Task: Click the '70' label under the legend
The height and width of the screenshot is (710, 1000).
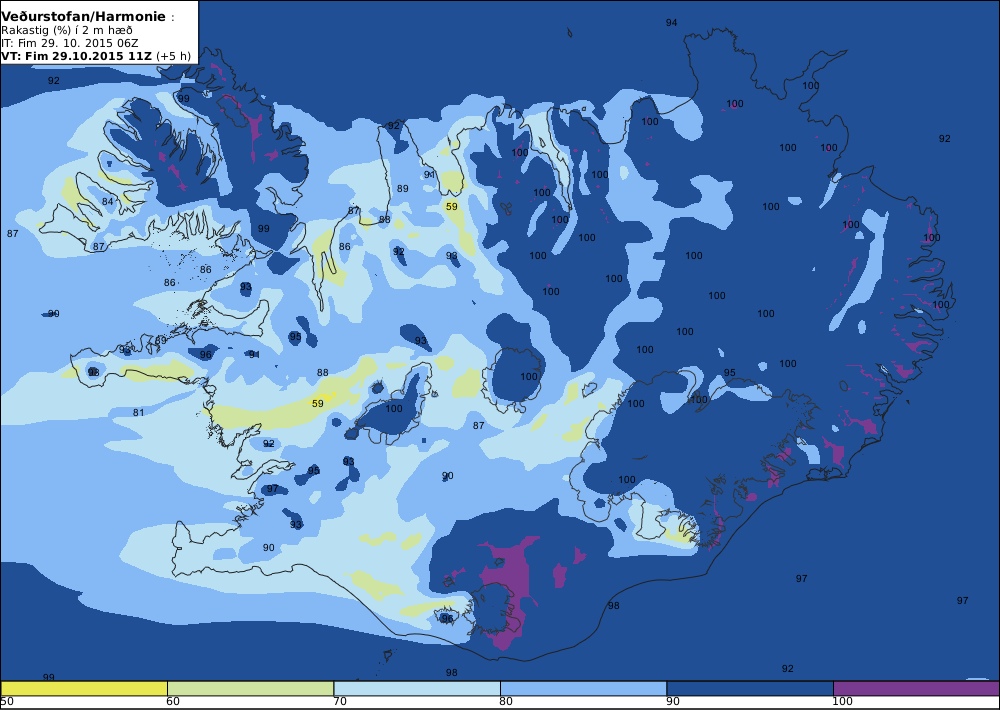Action: click(340, 702)
